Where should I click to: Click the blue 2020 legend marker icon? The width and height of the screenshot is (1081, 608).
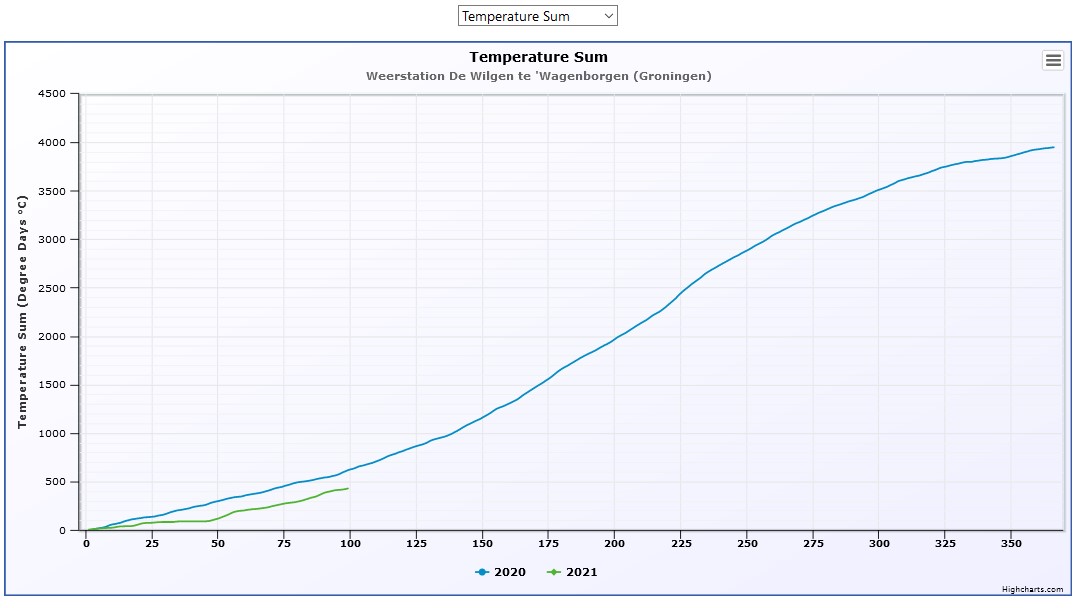pos(482,573)
